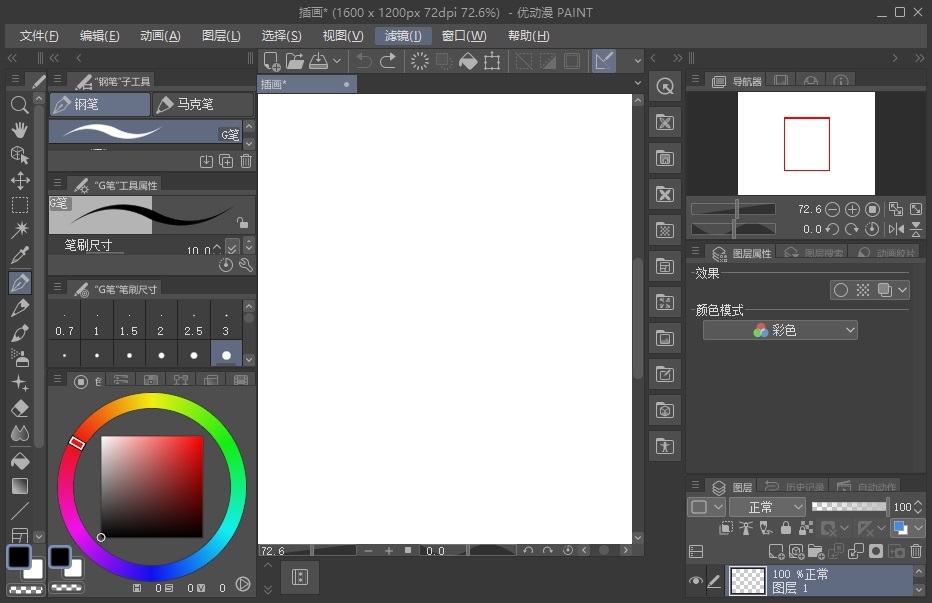Viewport: 932px width, 603px height.
Task: Open the 正常 blend mode dropdown
Action: coord(766,507)
